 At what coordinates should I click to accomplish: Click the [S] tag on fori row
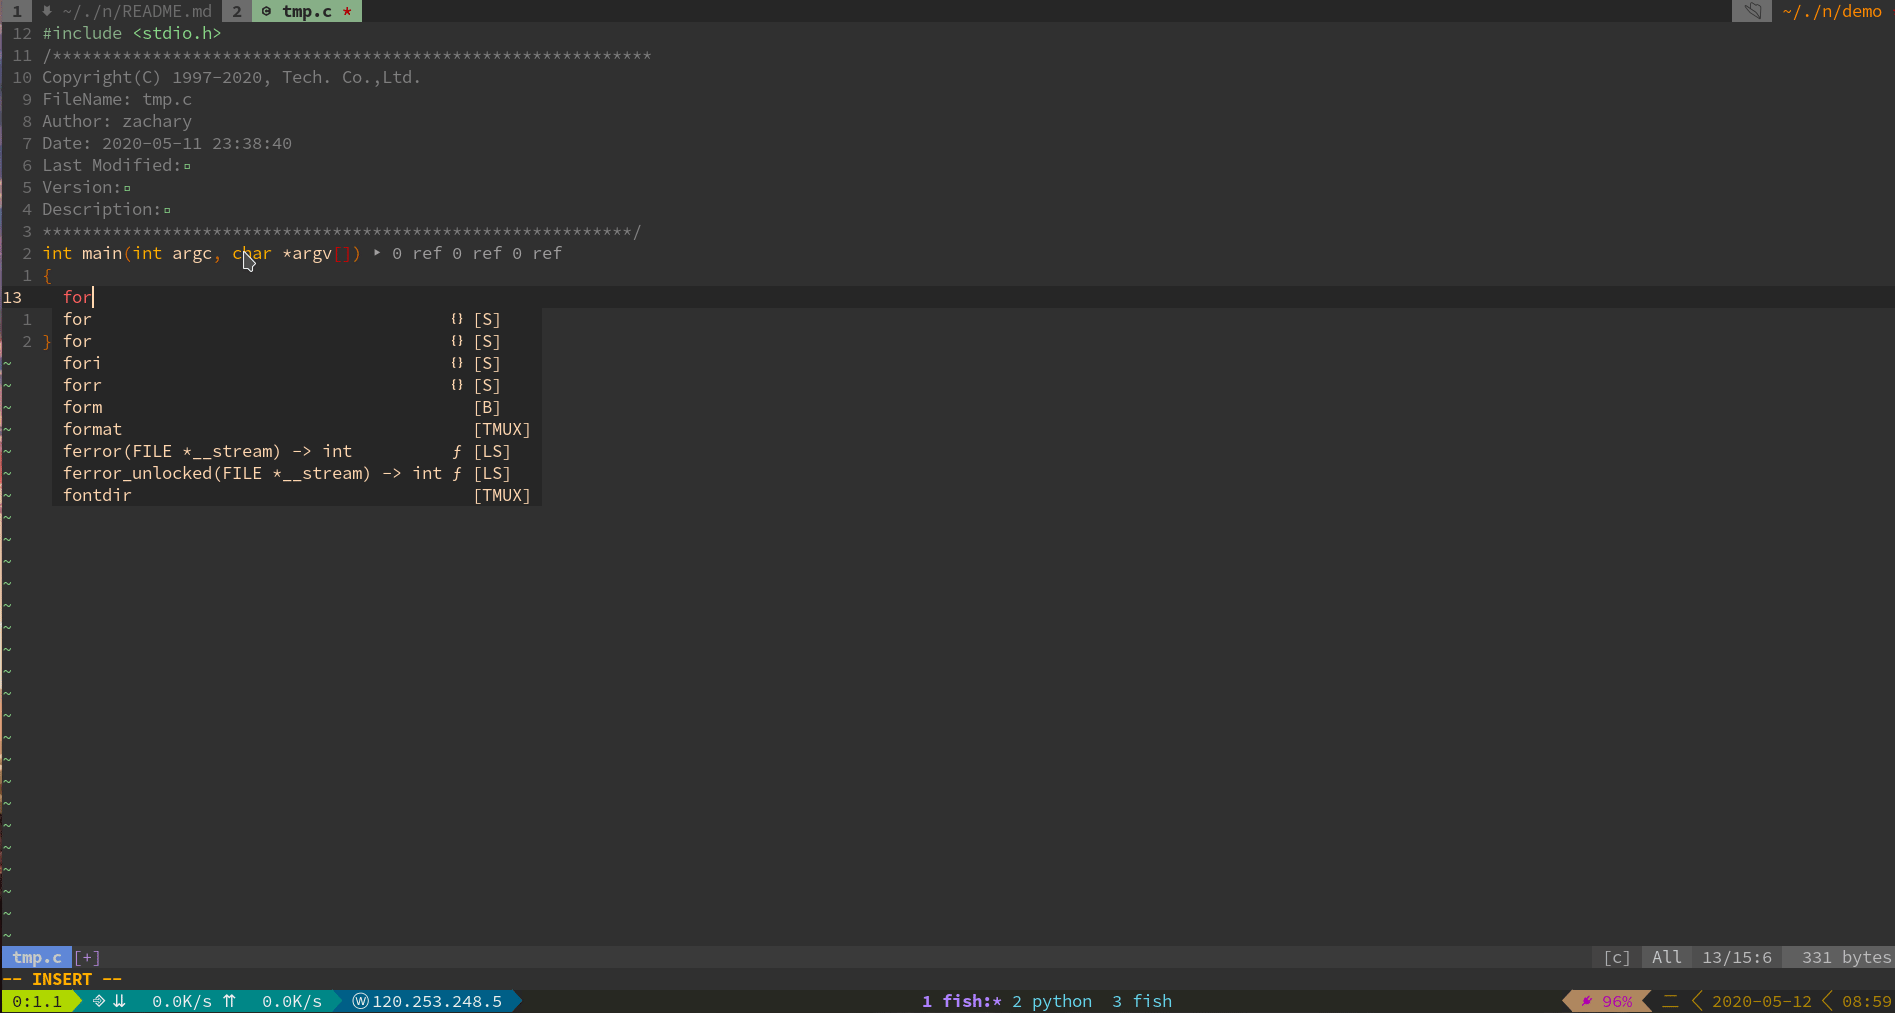tap(487, 363)
